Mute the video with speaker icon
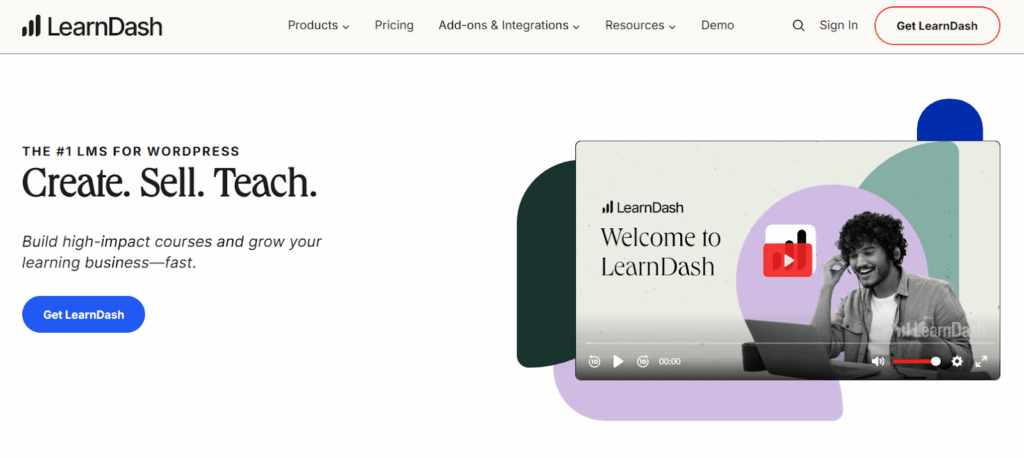 coord(877,361)
